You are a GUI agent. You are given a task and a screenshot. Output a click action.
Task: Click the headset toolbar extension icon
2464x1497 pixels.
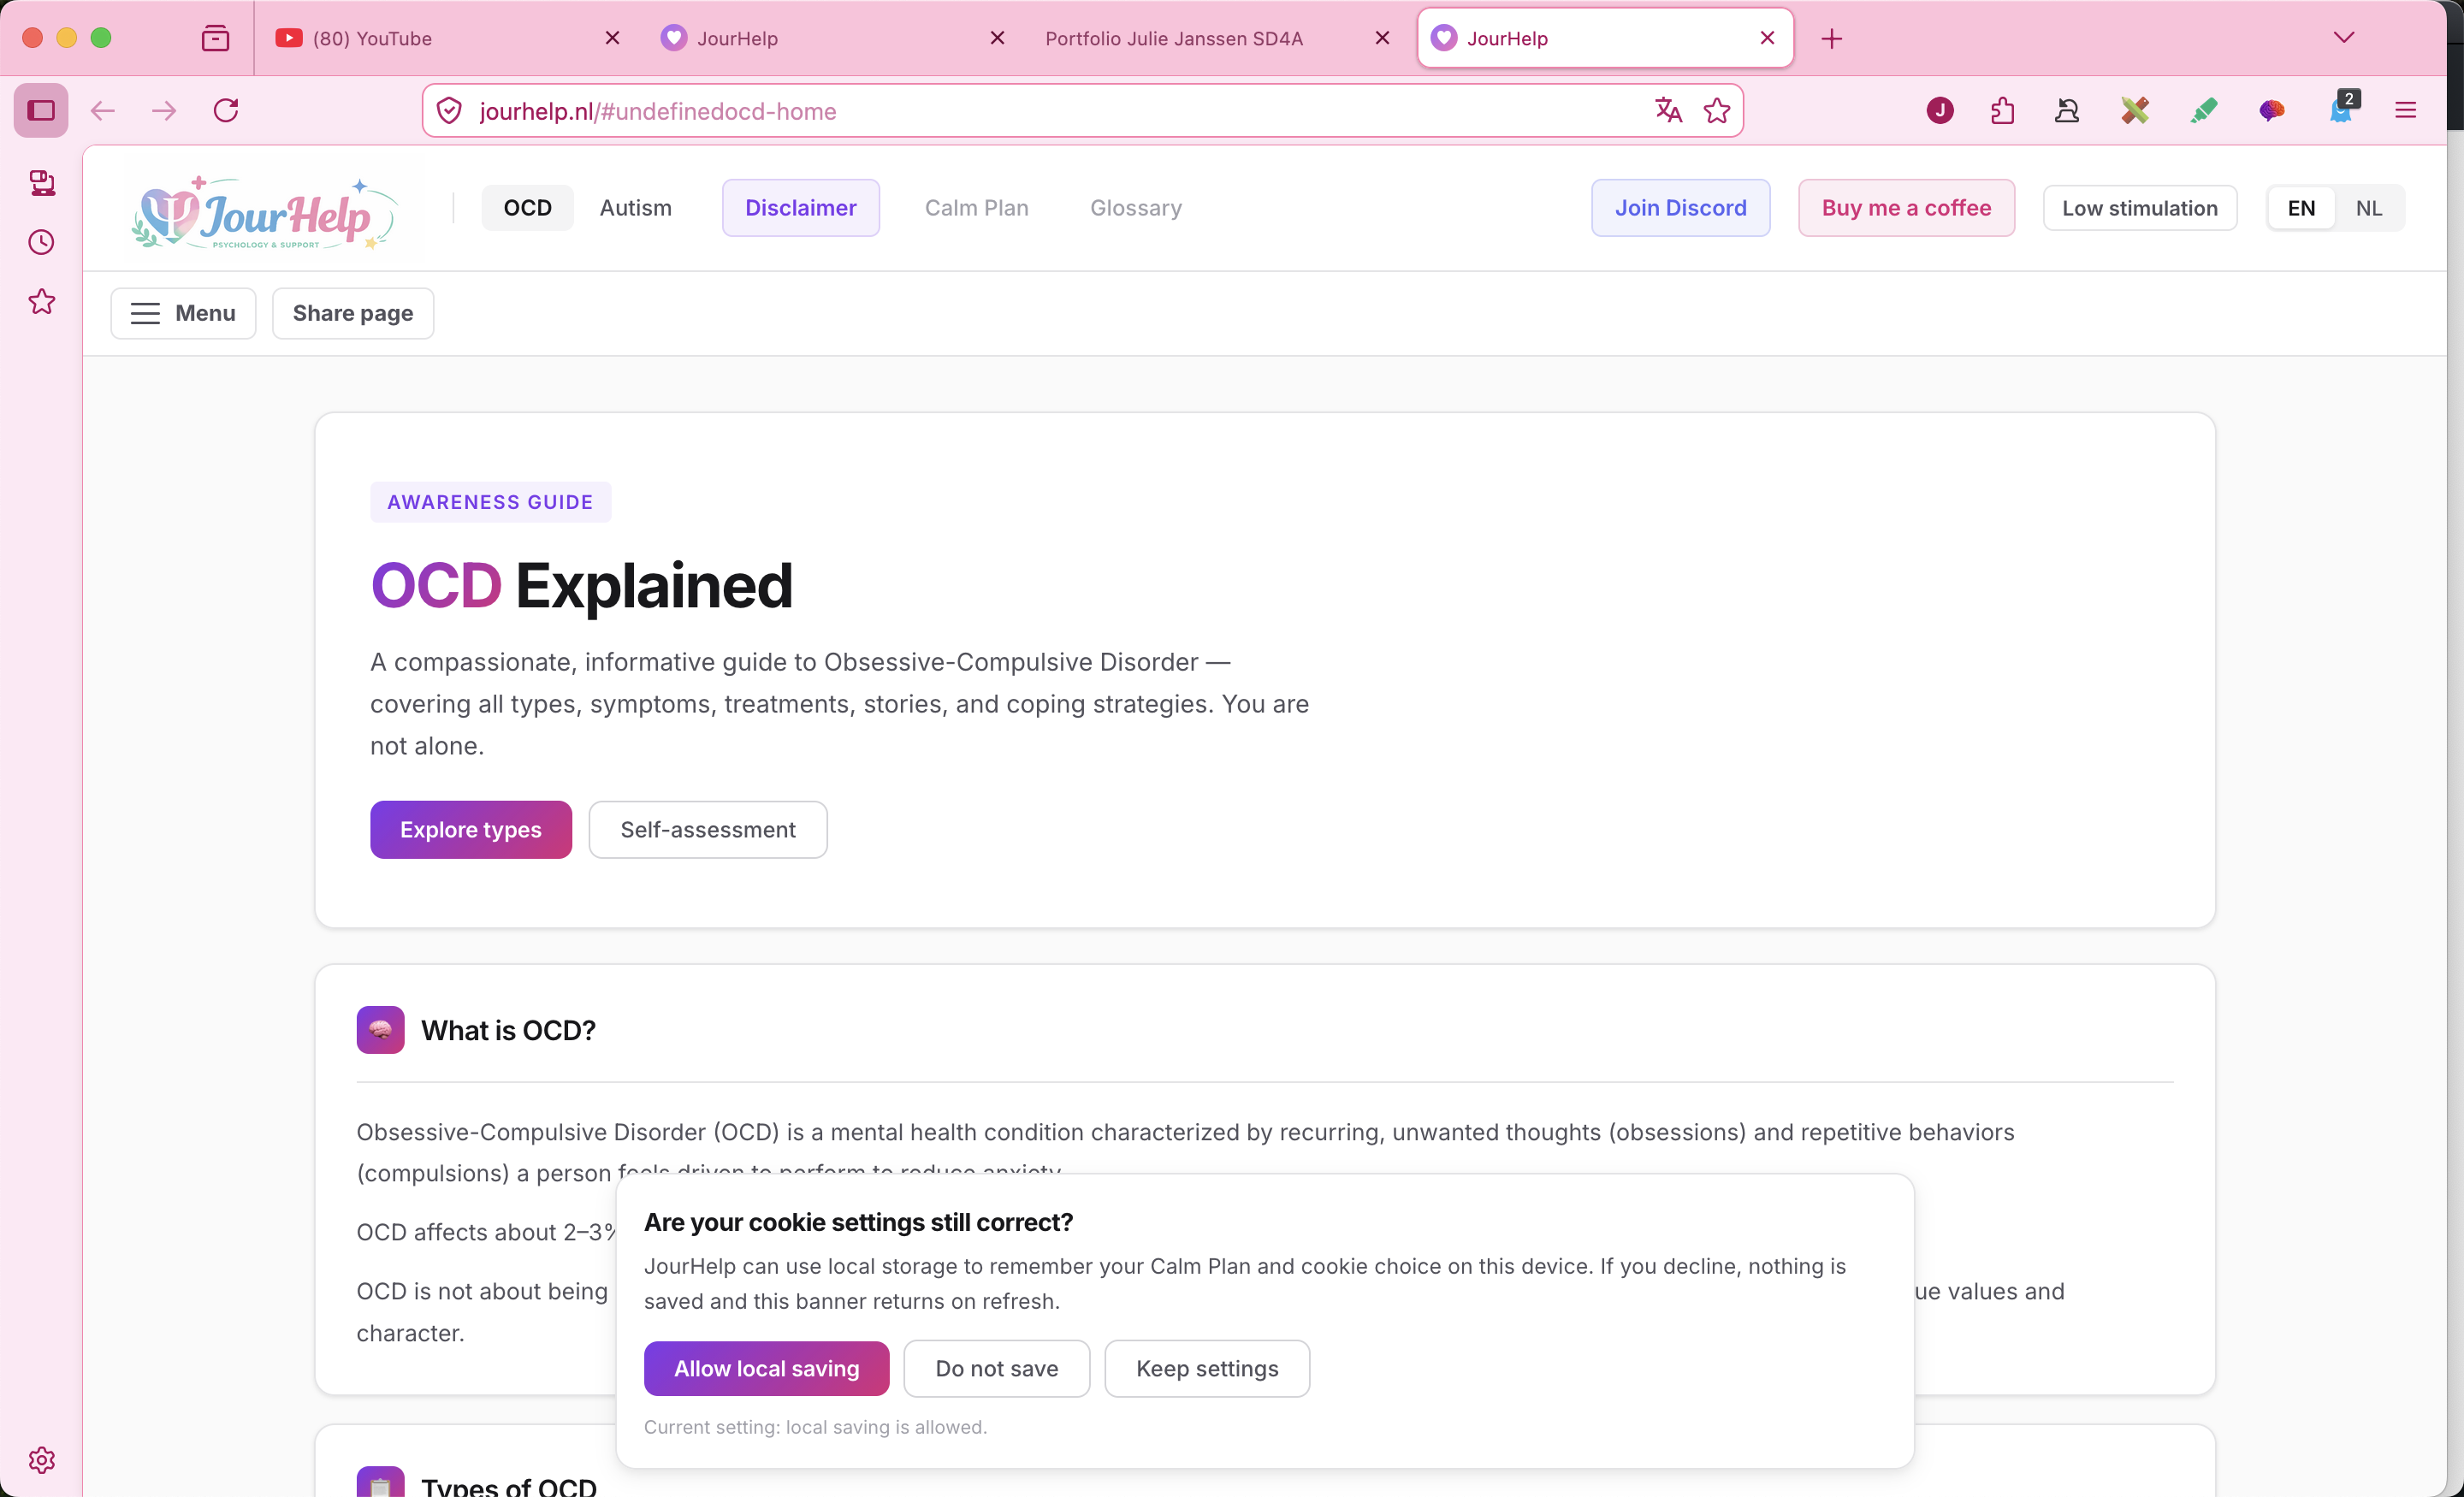2067,110
